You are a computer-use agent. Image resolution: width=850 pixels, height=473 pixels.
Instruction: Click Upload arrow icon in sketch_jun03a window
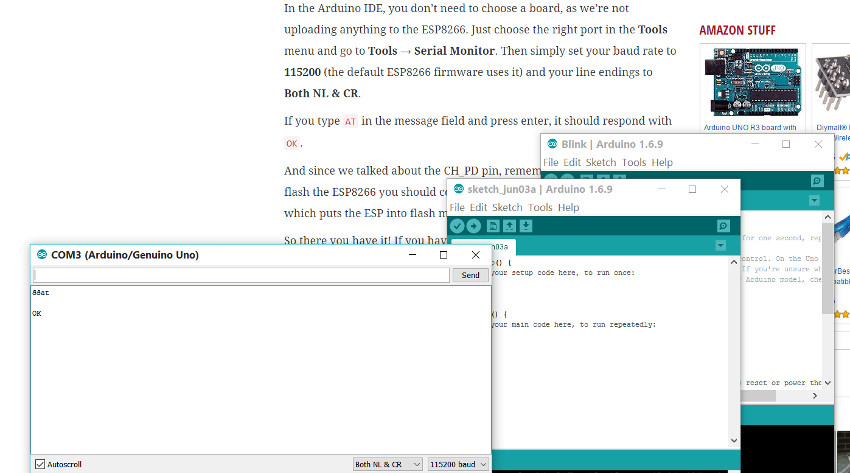click(474, 226)
